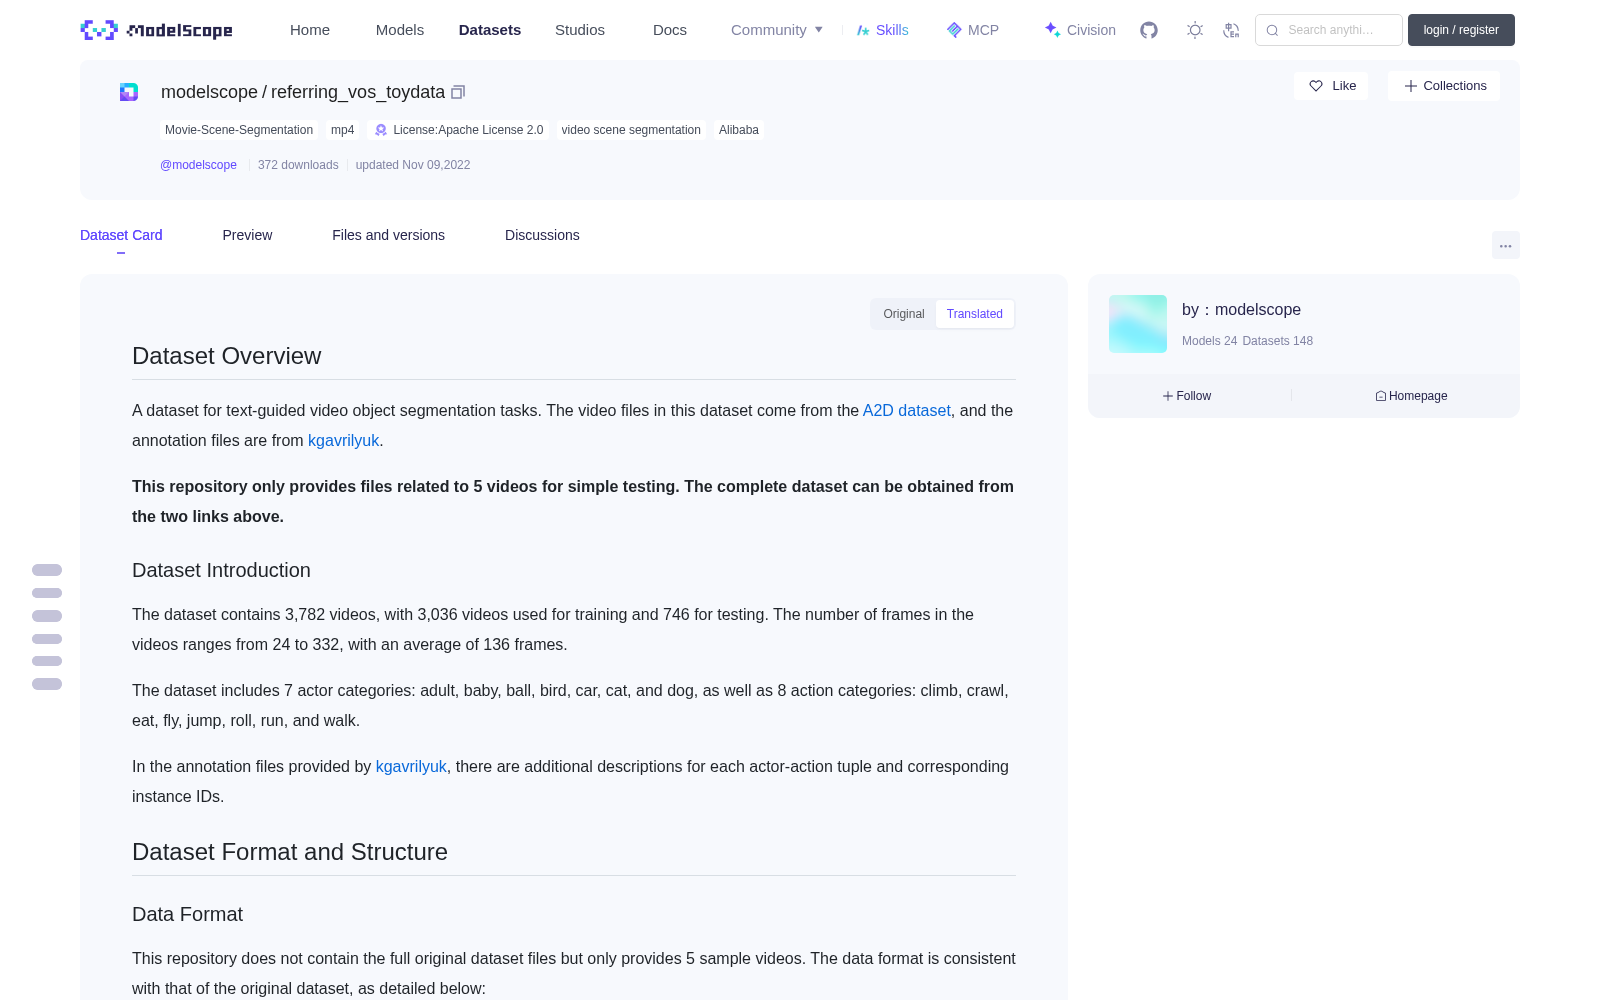Click the mp4 tag
The image size is (1600, 1000).
click(x=343, y=130)
